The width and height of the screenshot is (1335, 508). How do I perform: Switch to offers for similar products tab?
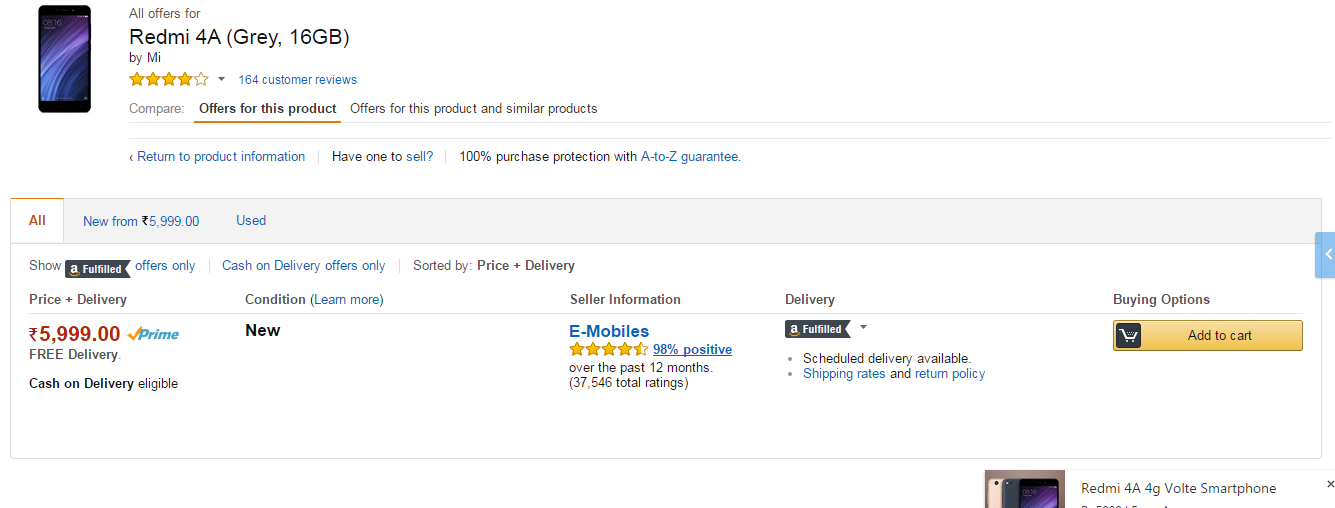(x=473, y=108)
